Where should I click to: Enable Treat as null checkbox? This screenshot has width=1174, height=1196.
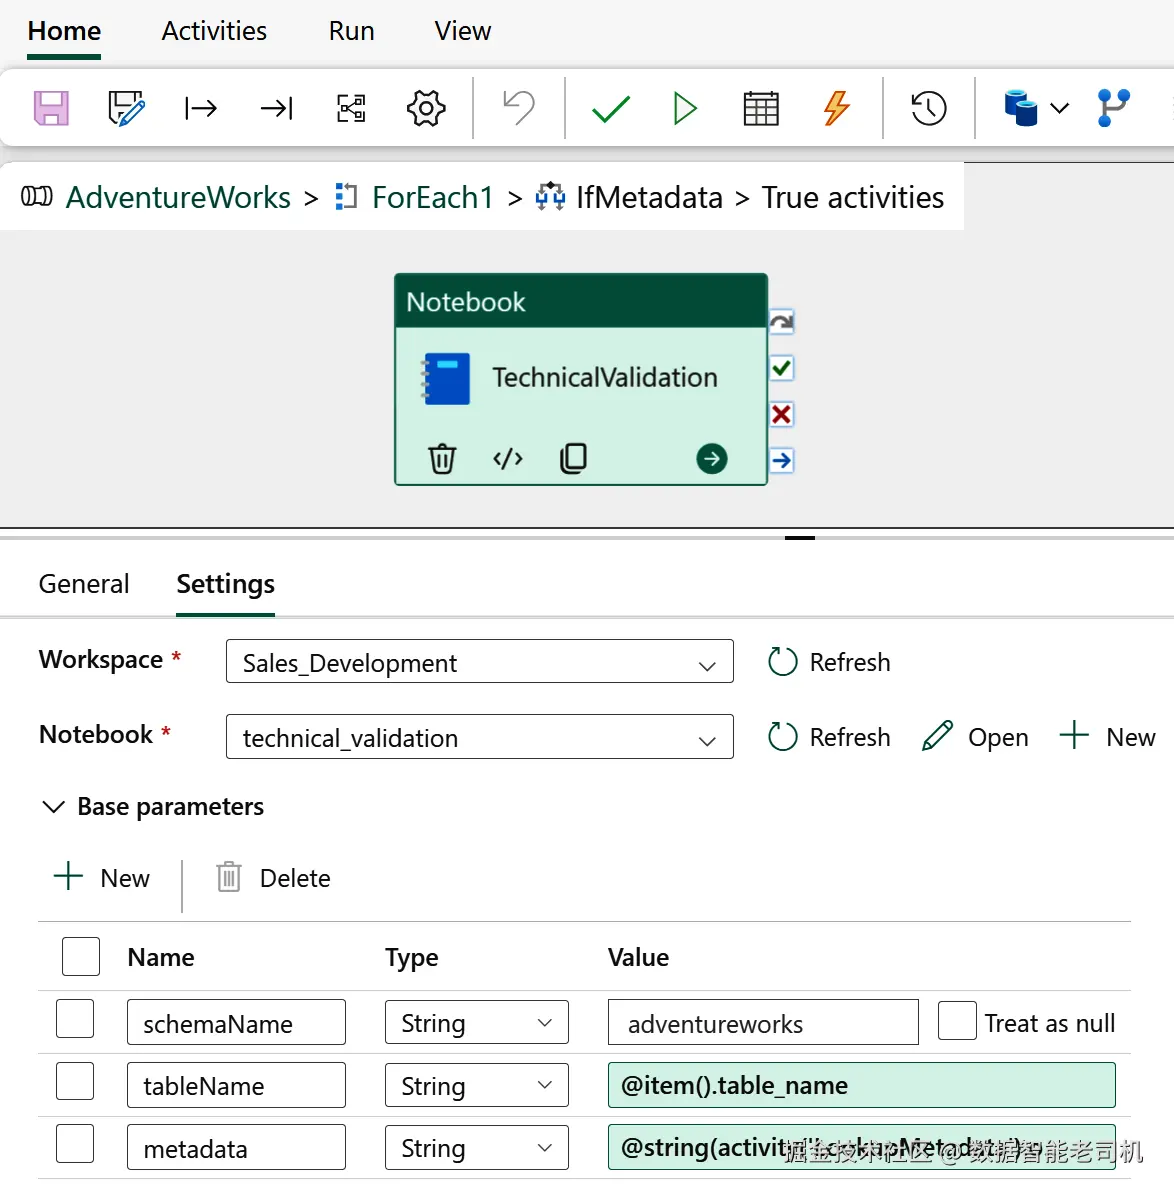click(x=957, y=1021)
